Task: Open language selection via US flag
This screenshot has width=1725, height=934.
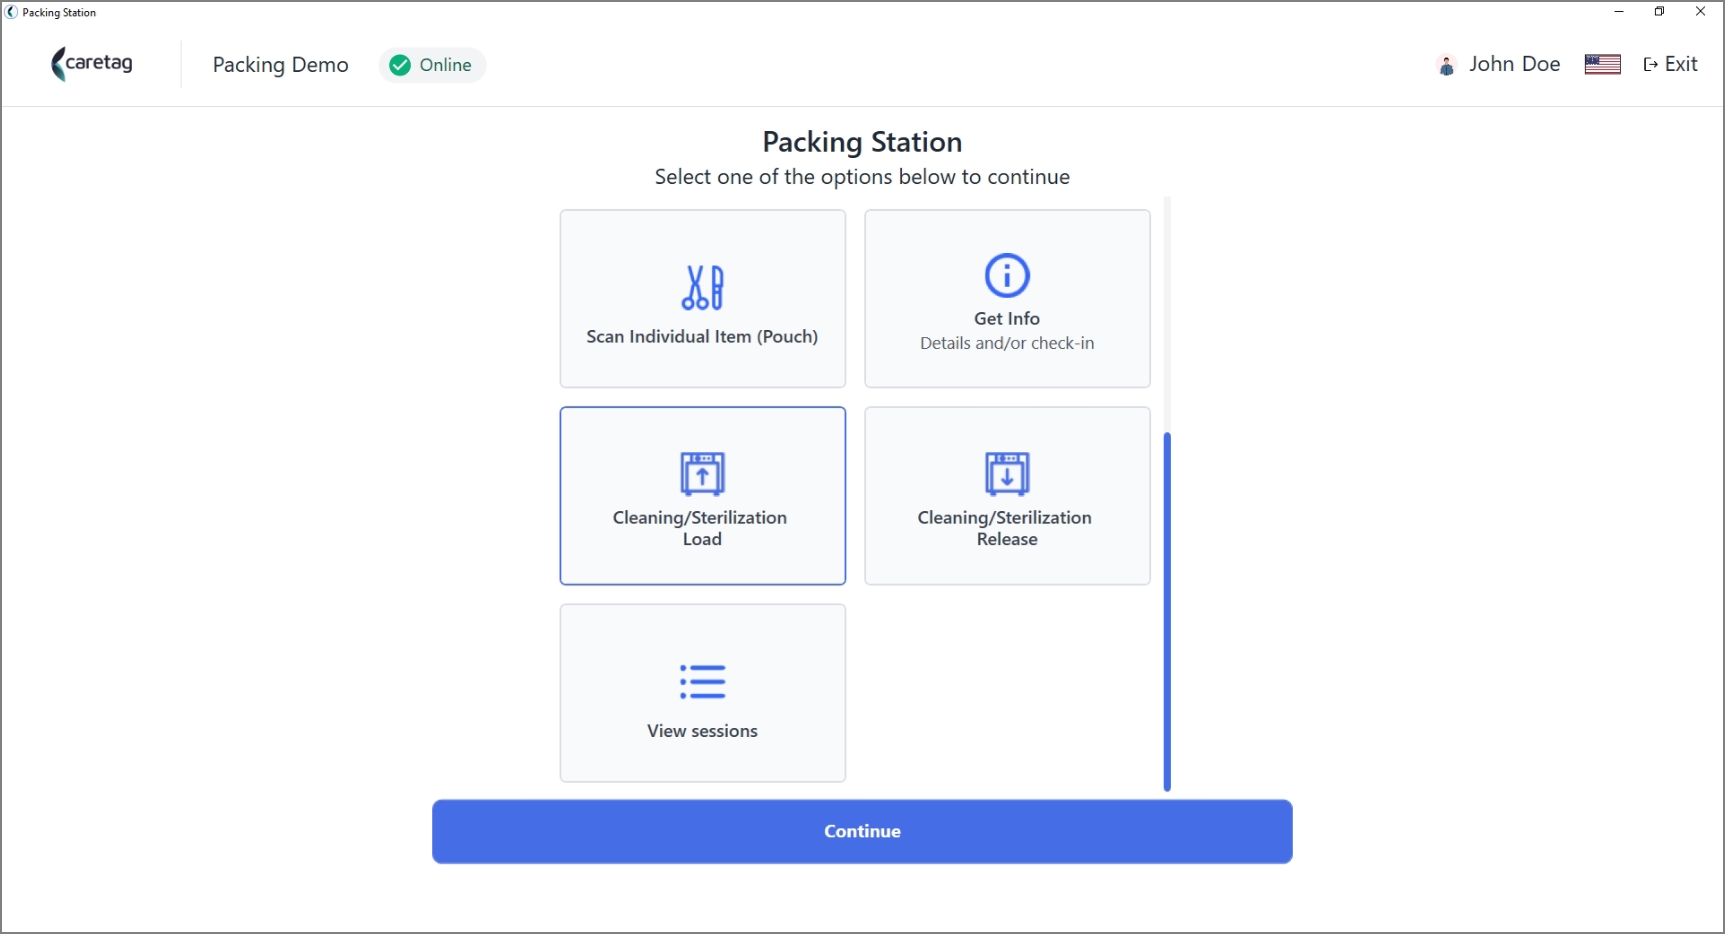Action: 1602,64
